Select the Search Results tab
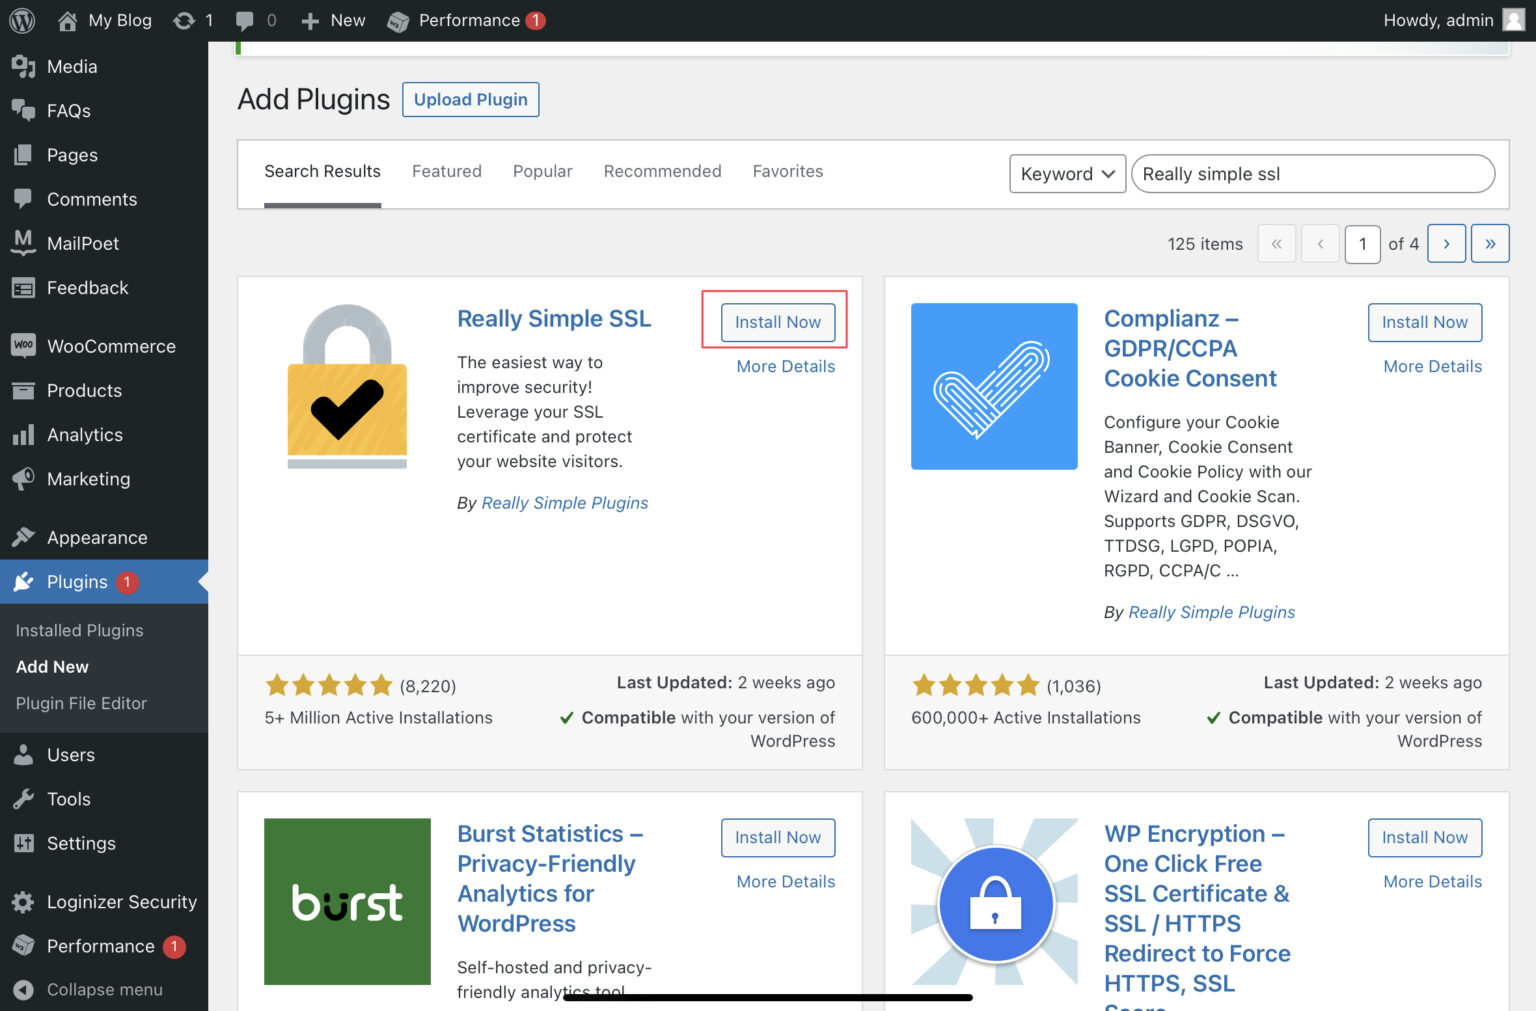This screenshot has width=1536, height=1011. 322,171
